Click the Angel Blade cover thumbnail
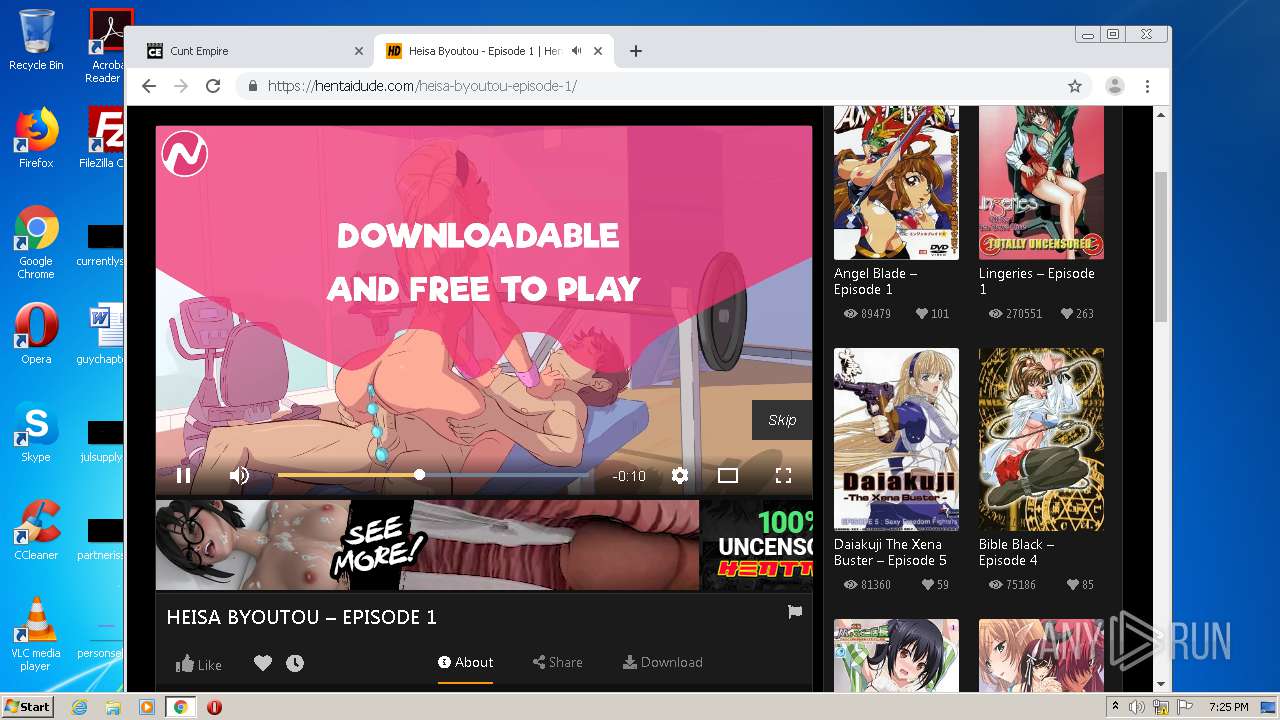1280x720 pixels. coord(896,183)
